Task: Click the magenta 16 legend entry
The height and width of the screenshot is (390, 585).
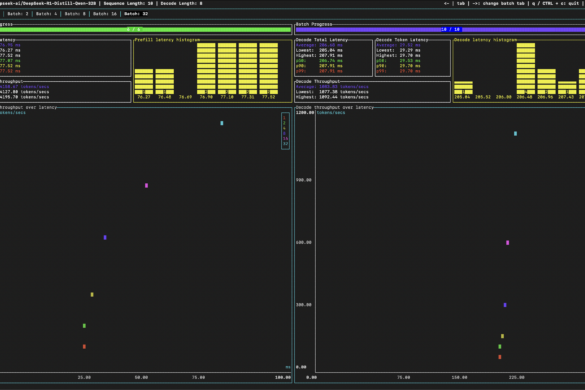Action: [285, 139]
